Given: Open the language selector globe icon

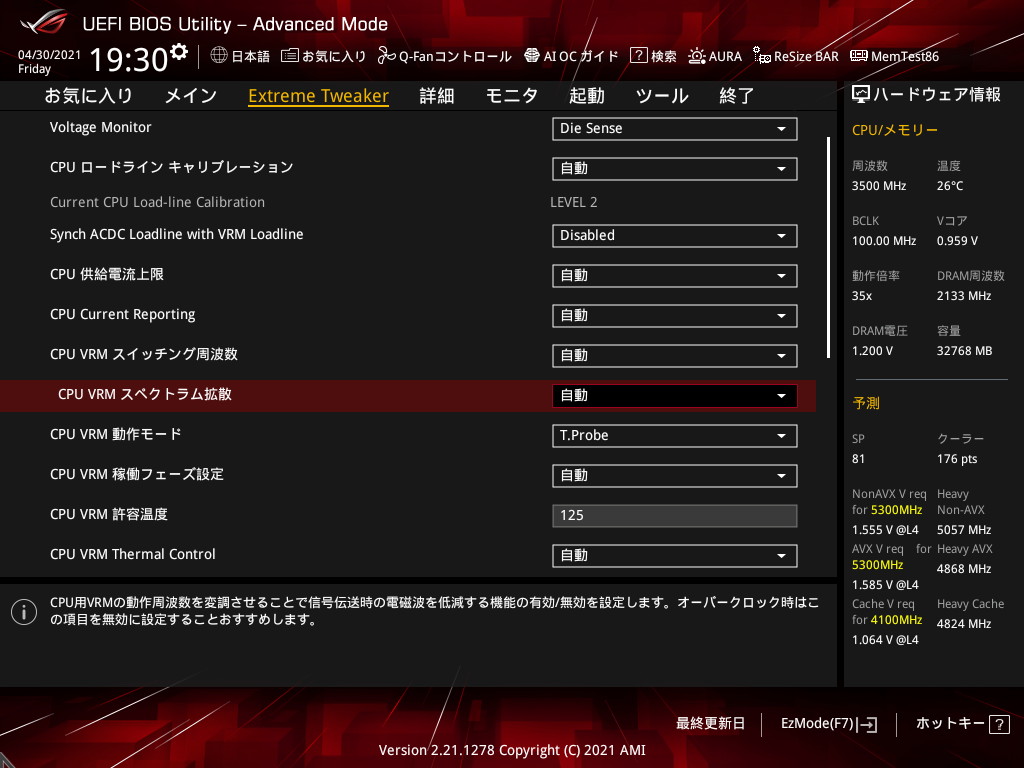Looking at the screenshot, I should pos(219,56).
